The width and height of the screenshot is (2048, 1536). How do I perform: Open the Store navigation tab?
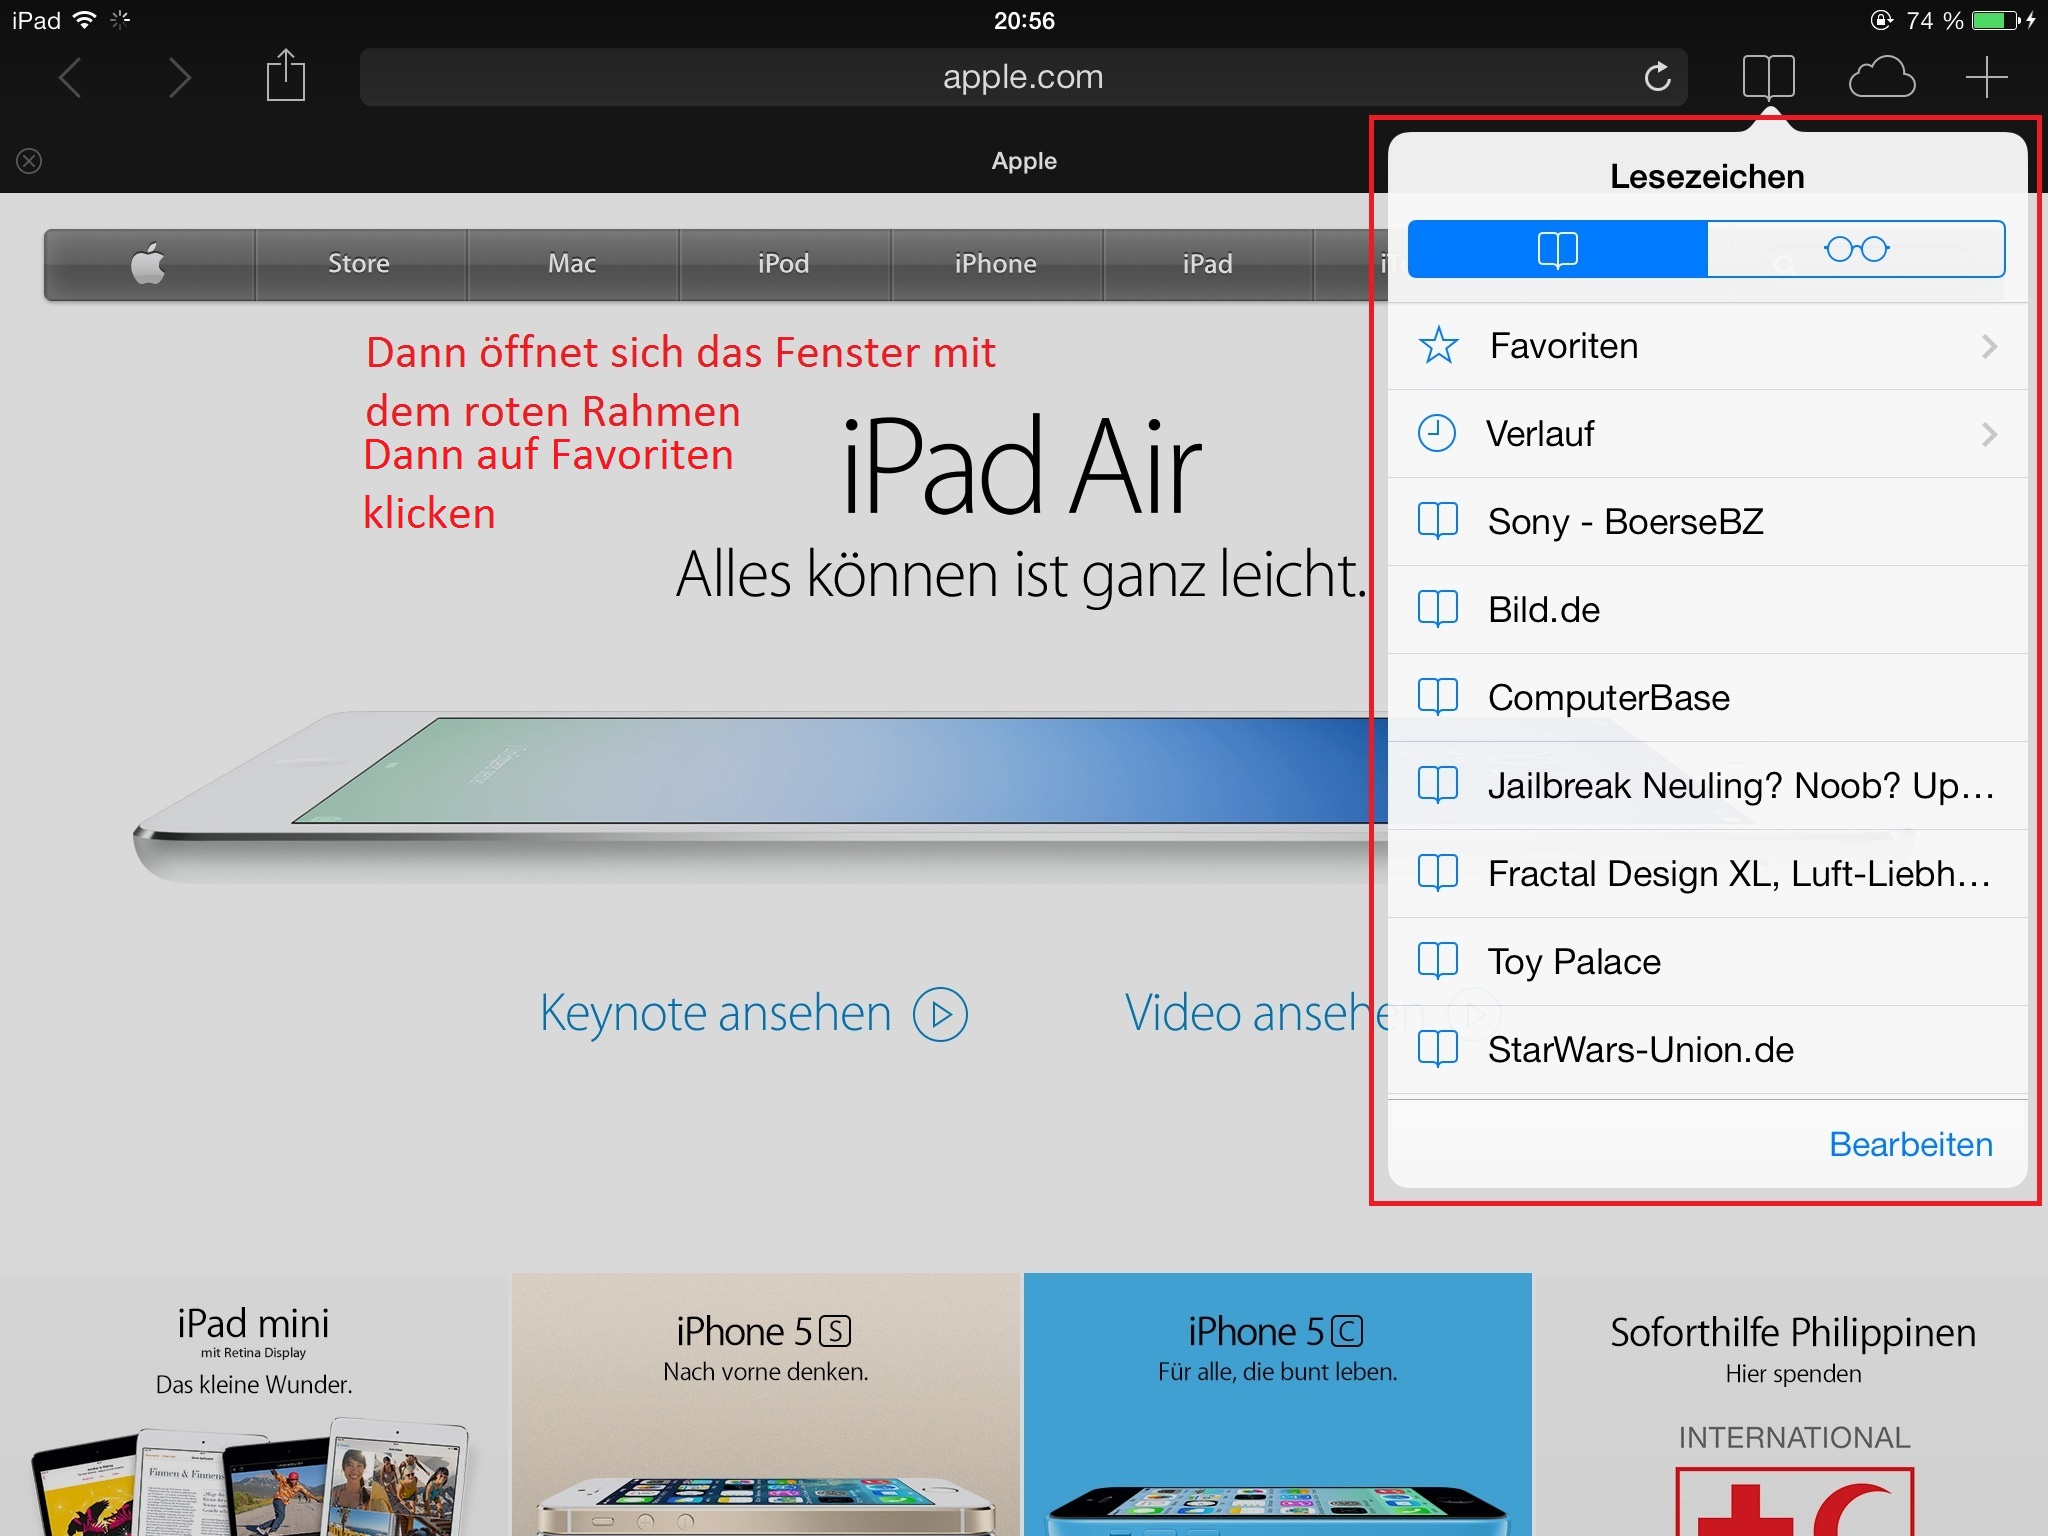(359, 264)
